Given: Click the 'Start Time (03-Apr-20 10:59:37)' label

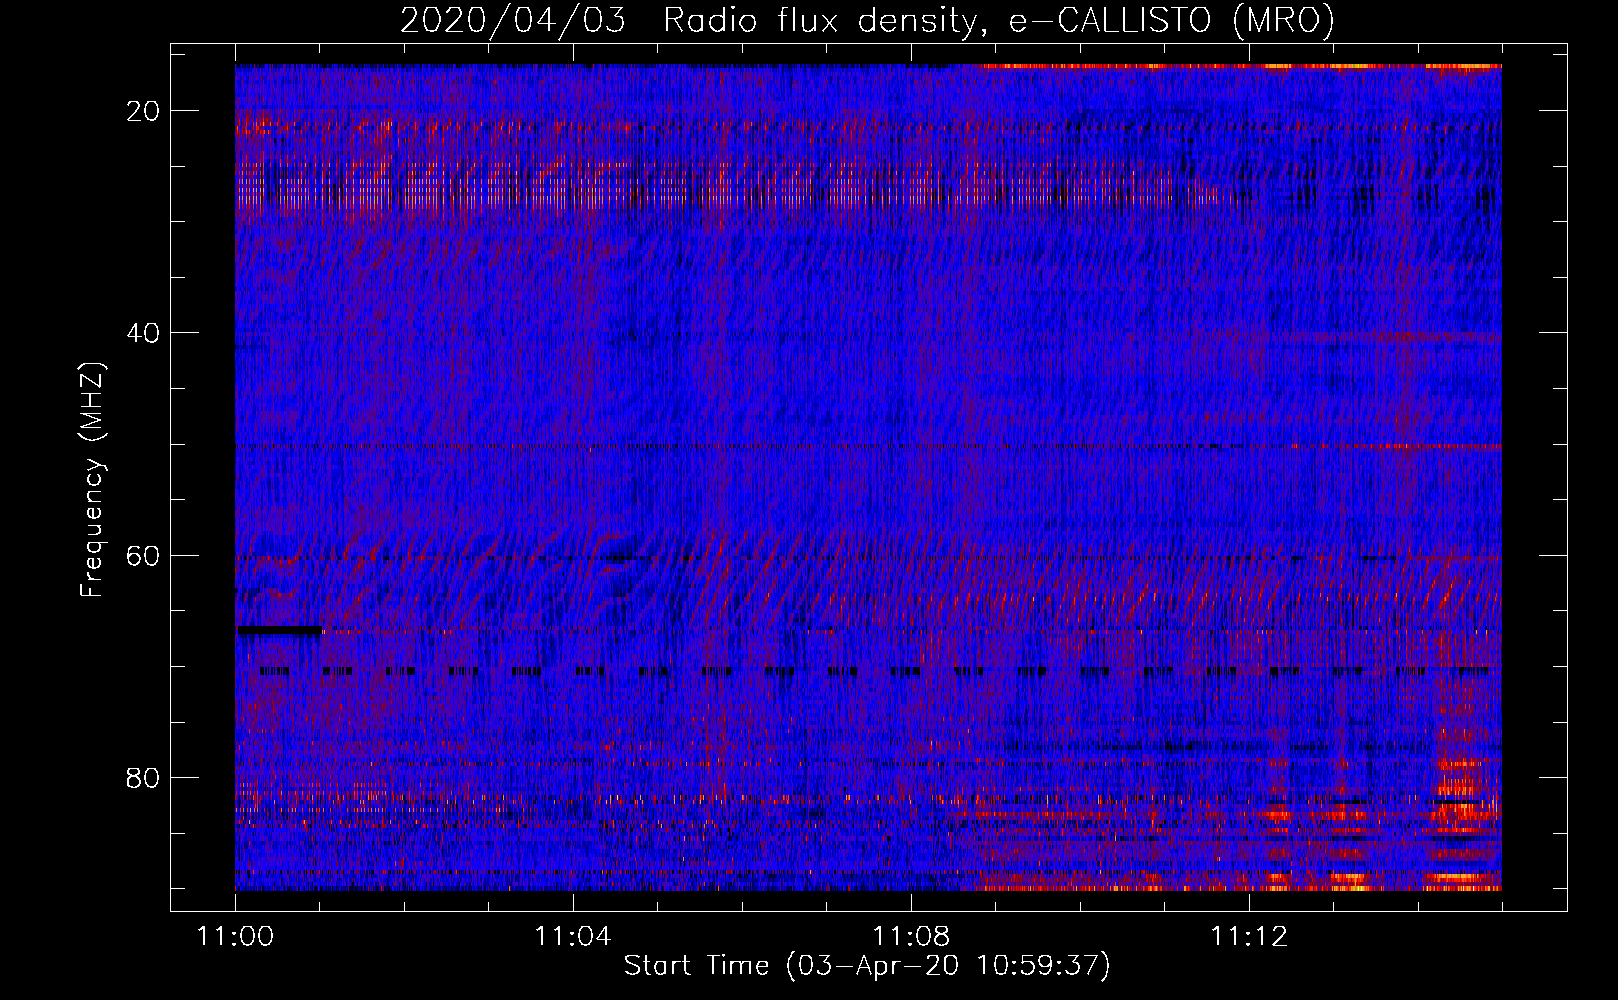Looking at the screenshot, I should (867, 965).
